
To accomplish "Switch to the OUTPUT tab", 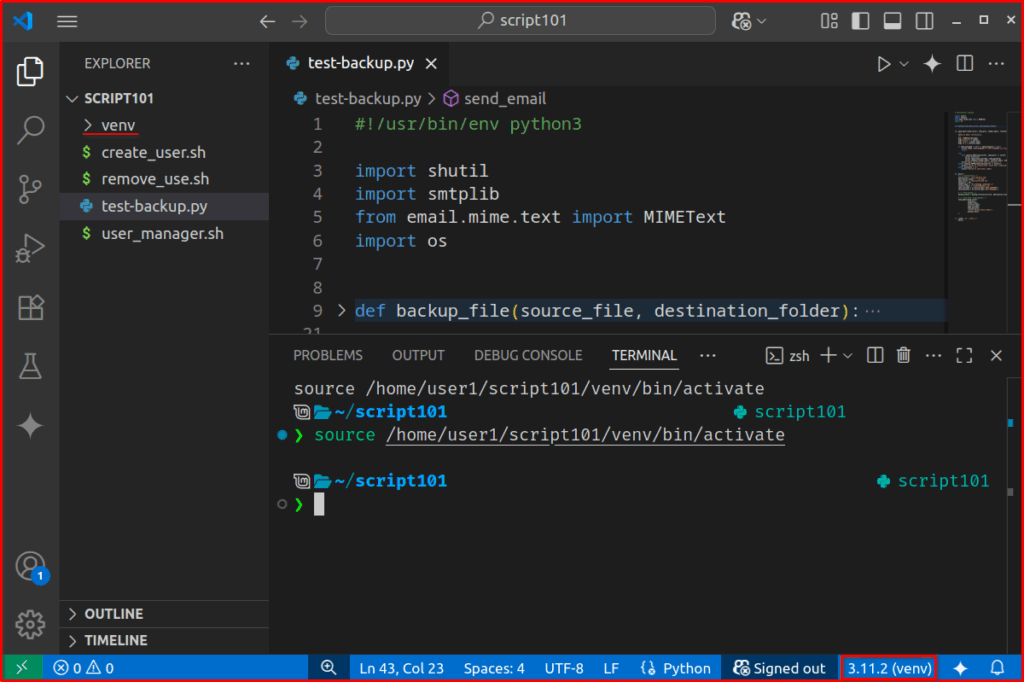I will 418,355.
